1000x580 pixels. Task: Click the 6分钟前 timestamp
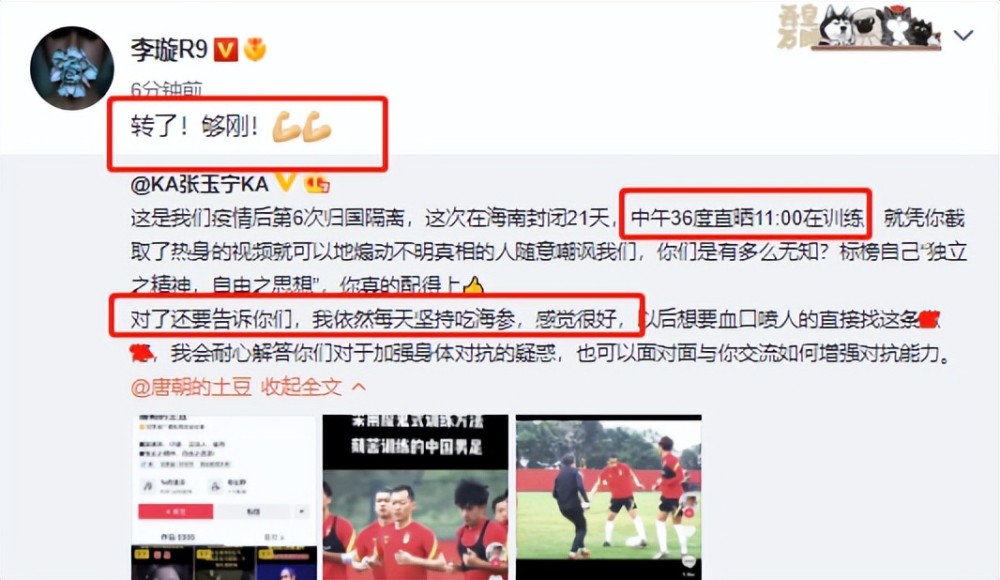click(166, 89)
